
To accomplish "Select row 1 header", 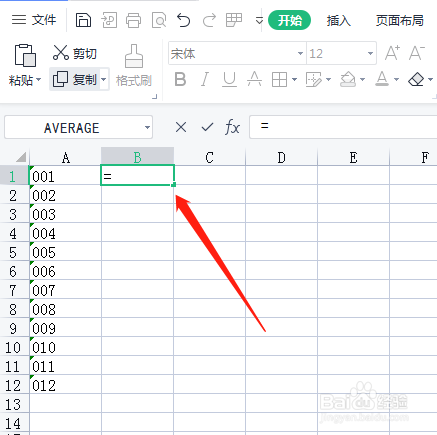I will (x=14, y=176).
